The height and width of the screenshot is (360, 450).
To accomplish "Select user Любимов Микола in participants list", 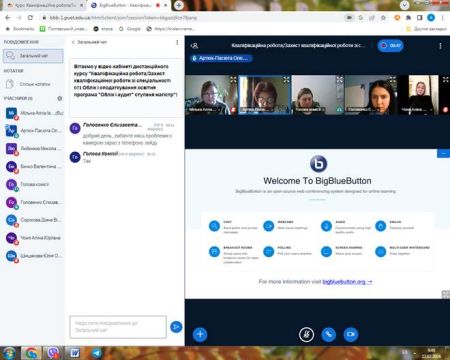I will pos(33,148).
